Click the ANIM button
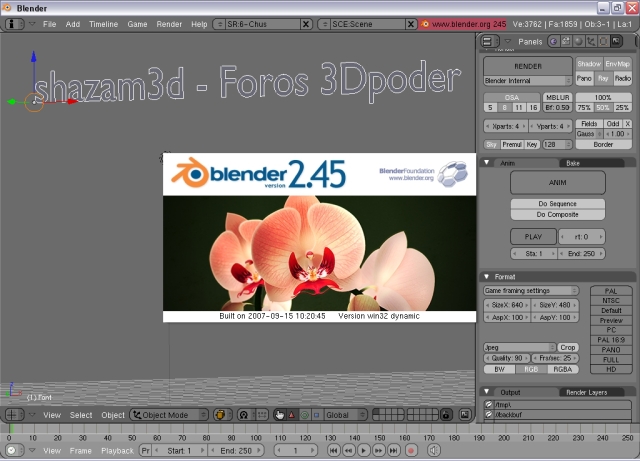640x461 pixels. click(x=558, y=183)
